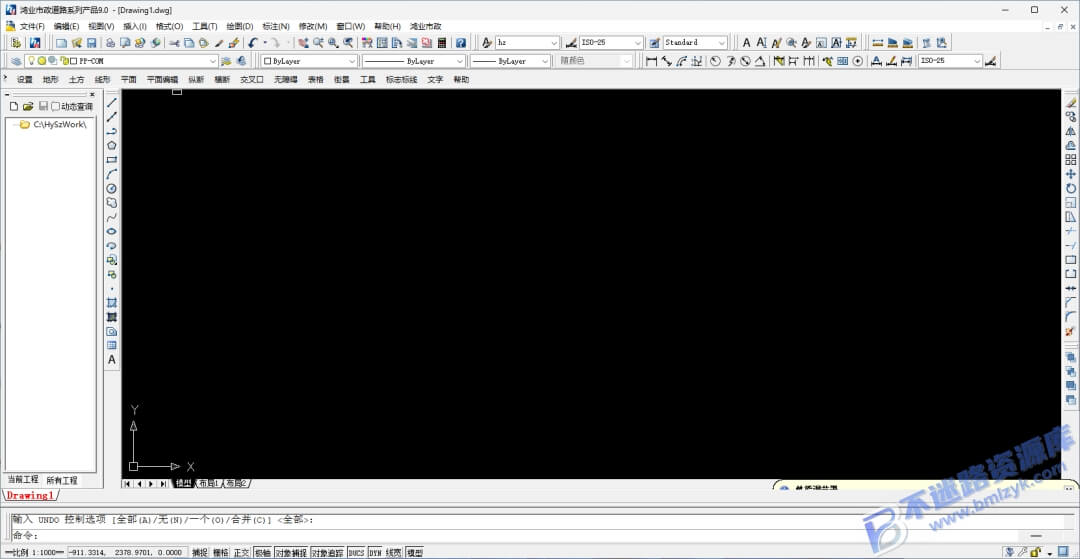Image resolution: width=1080 pixels, height=559 pixels.
Task: Select the Line drawing tool
Action: (112, 103)
